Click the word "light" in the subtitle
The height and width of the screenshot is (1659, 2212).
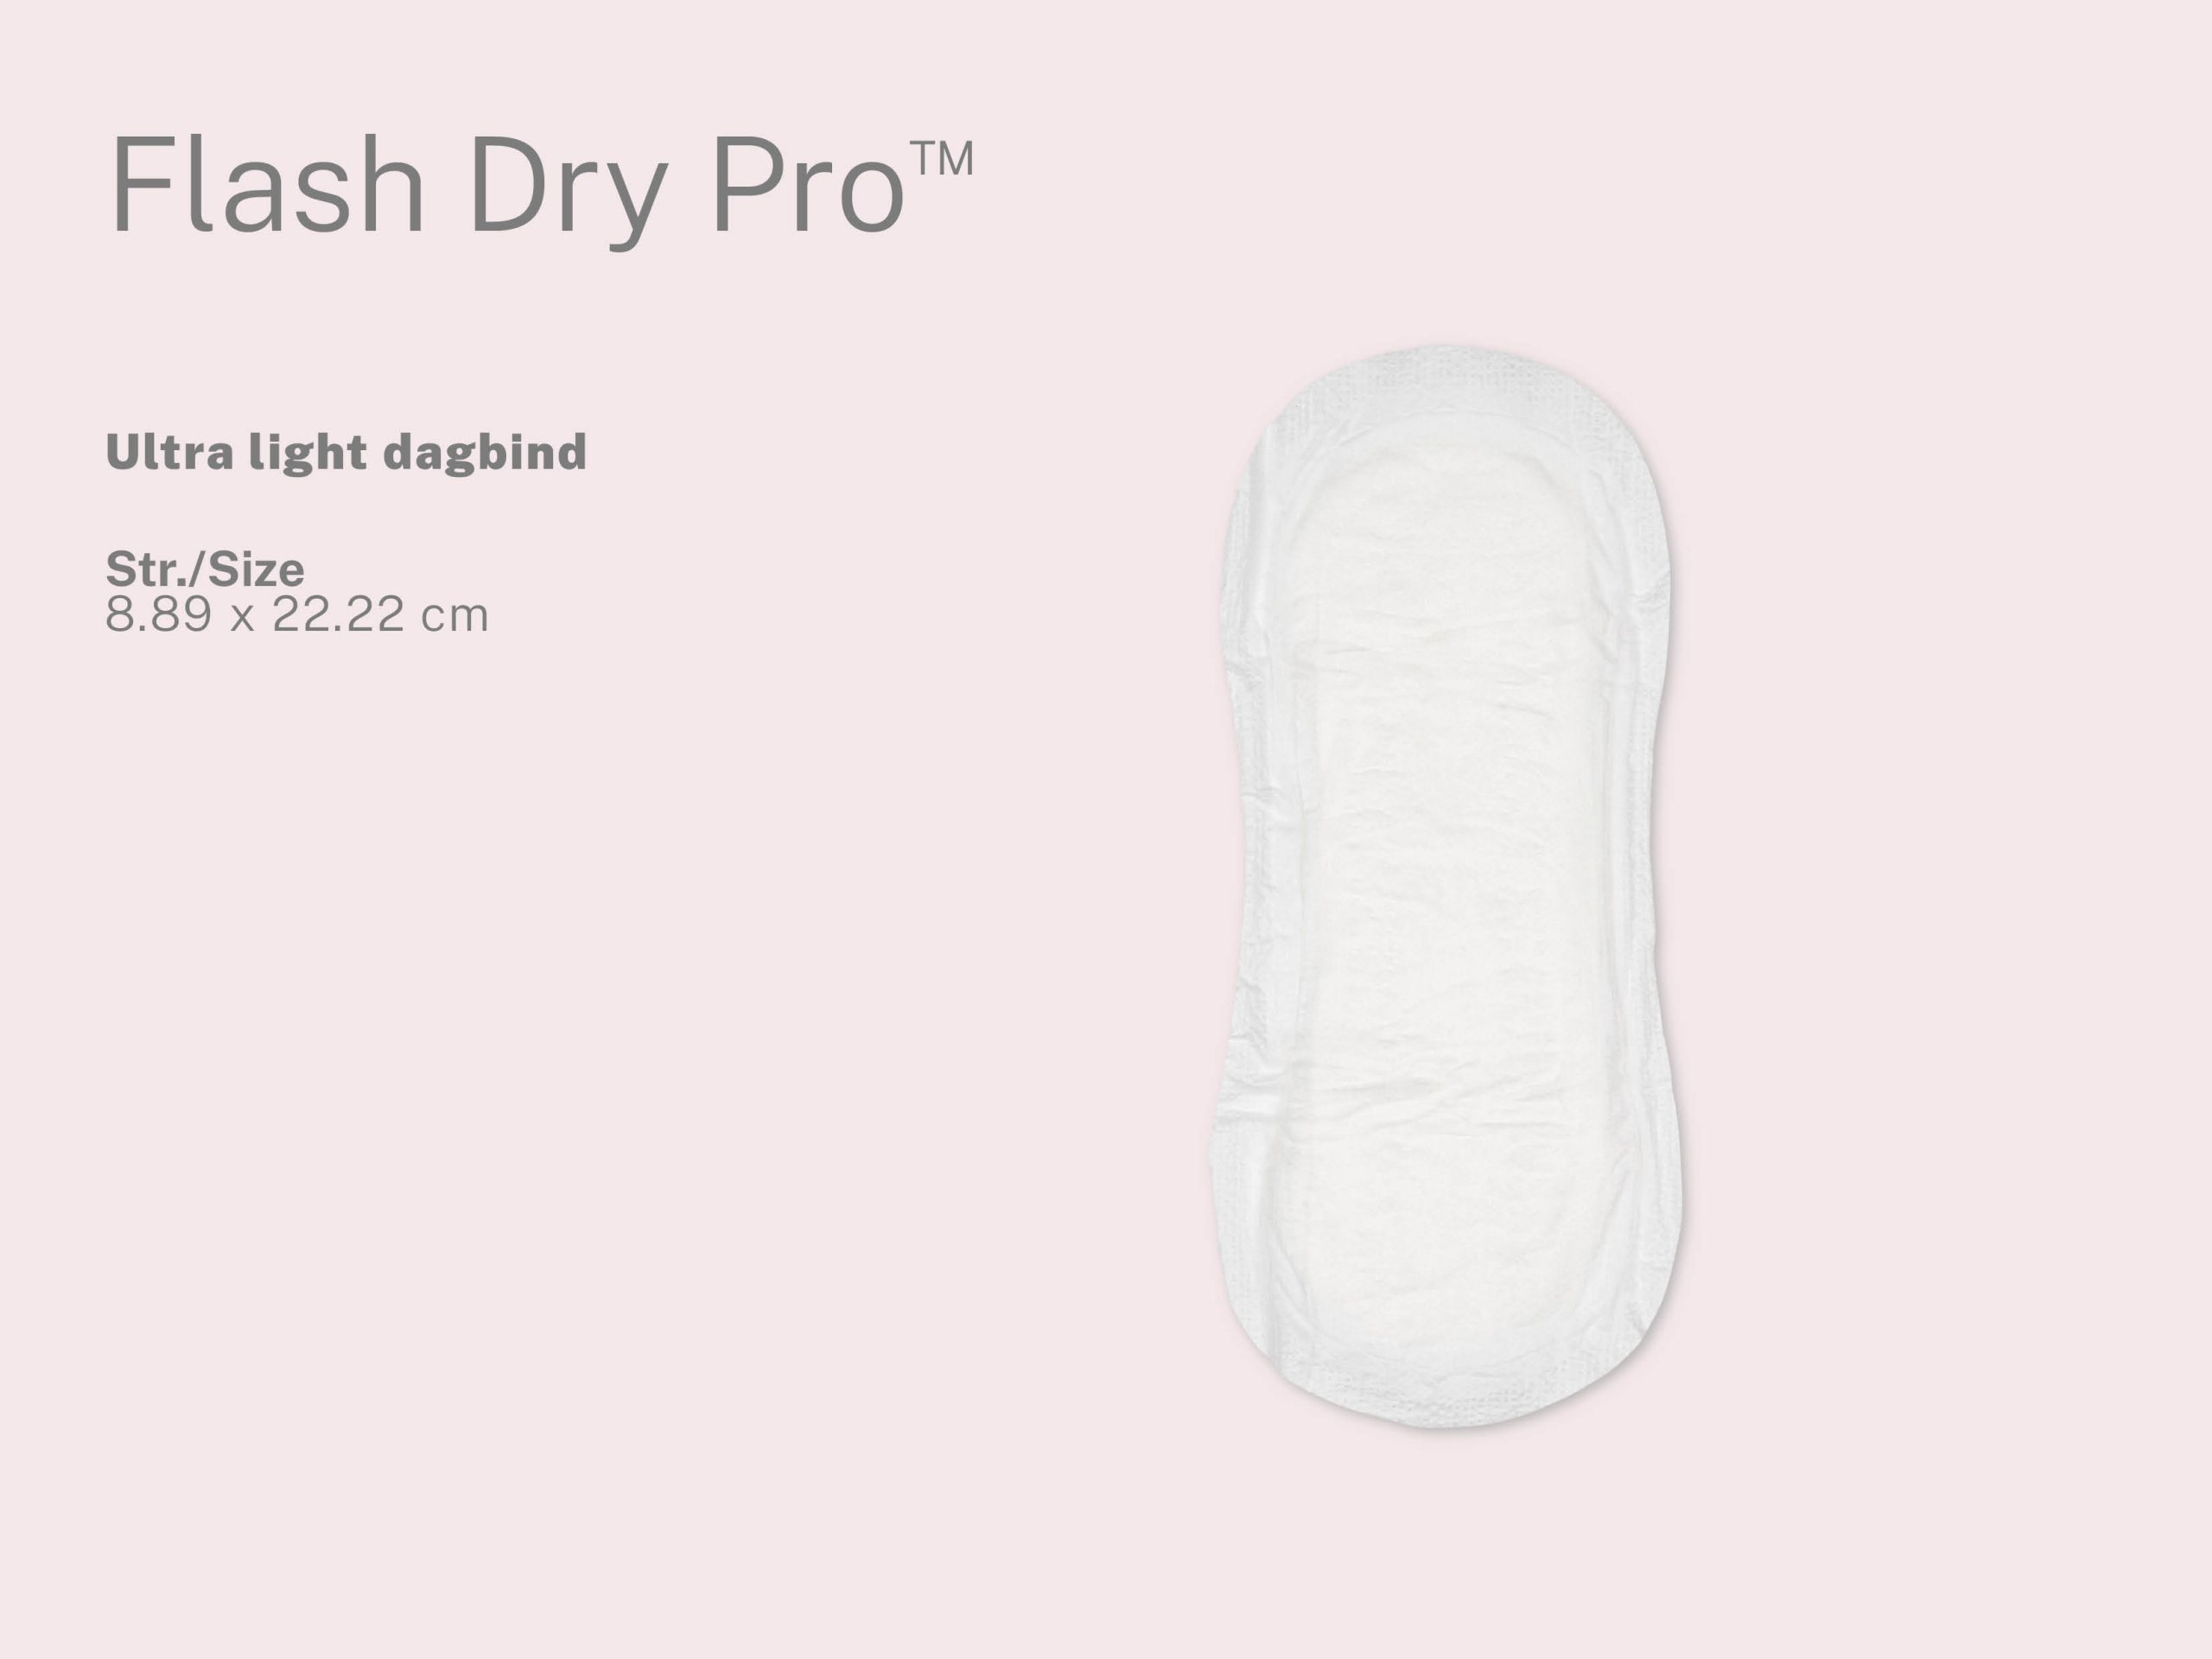pos(307,454)
